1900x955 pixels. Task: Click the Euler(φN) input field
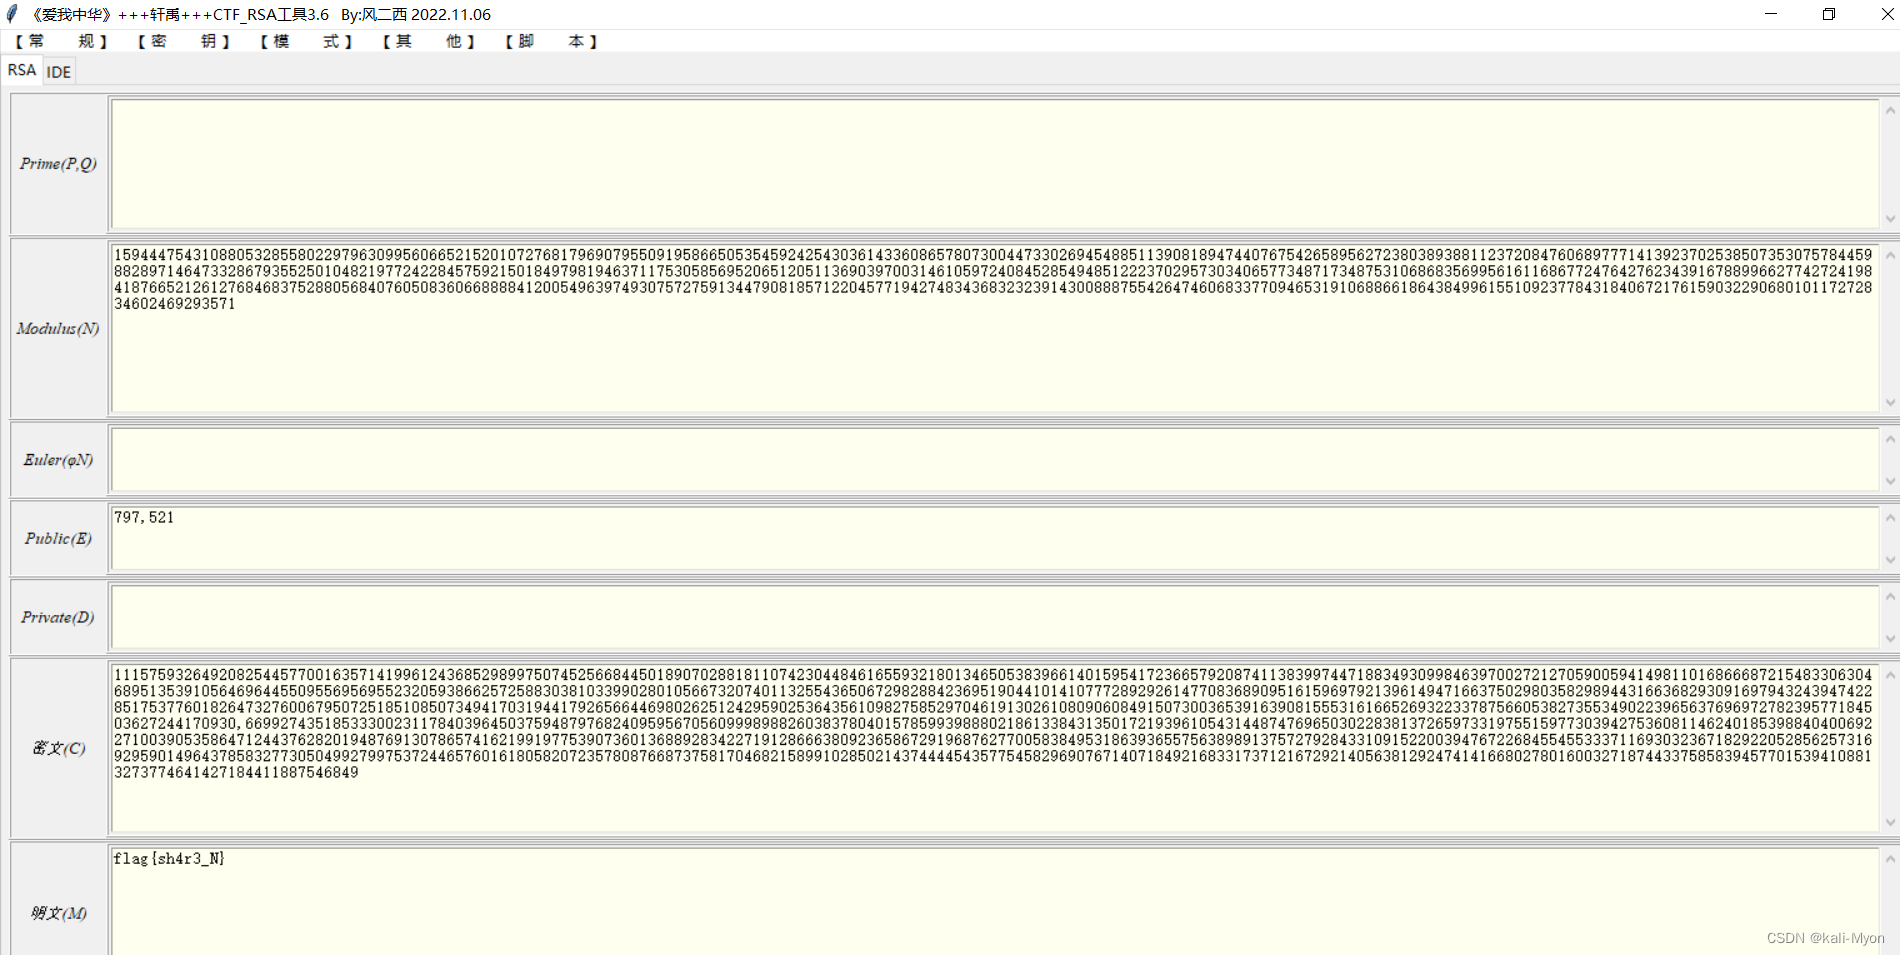coord(900,459)
